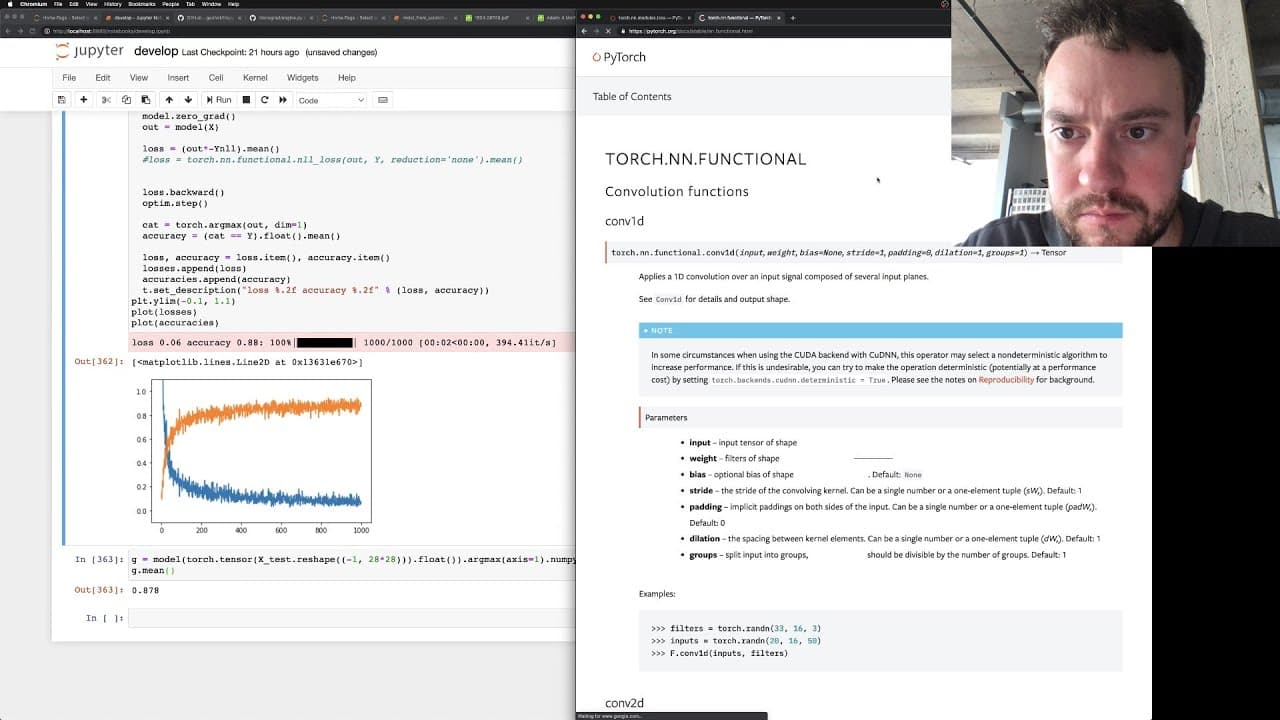Open the Jupyter File menu
The height and width of the screenshot is (720, 1280).
click(x=69, y=78)
